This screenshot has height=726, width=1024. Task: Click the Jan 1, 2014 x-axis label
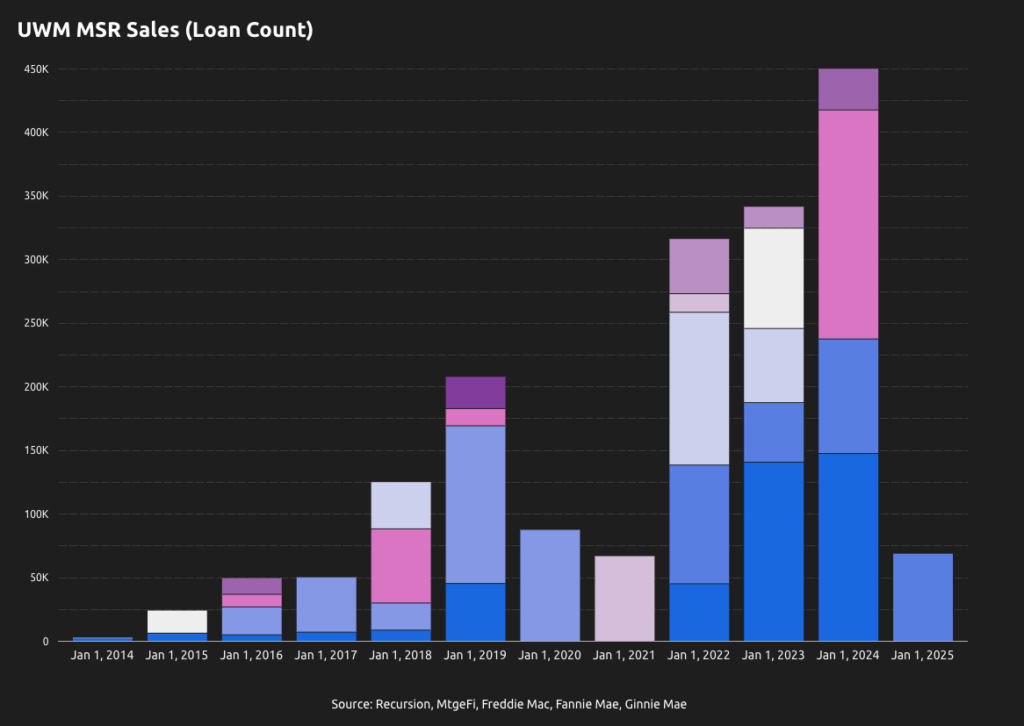pos(102,656)
